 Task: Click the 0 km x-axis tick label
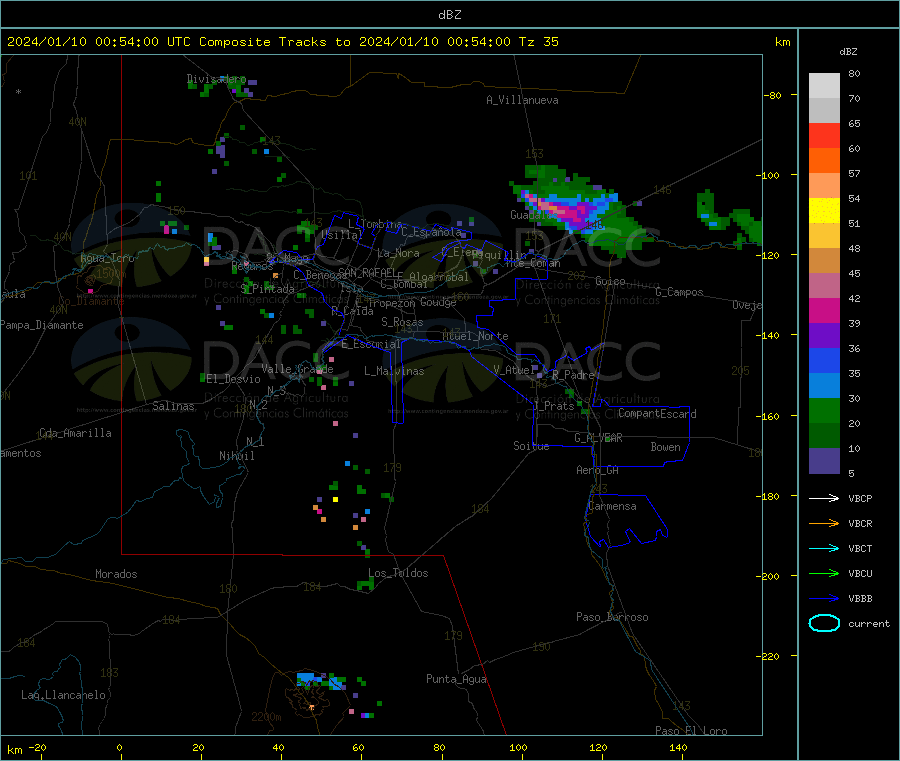119,748
